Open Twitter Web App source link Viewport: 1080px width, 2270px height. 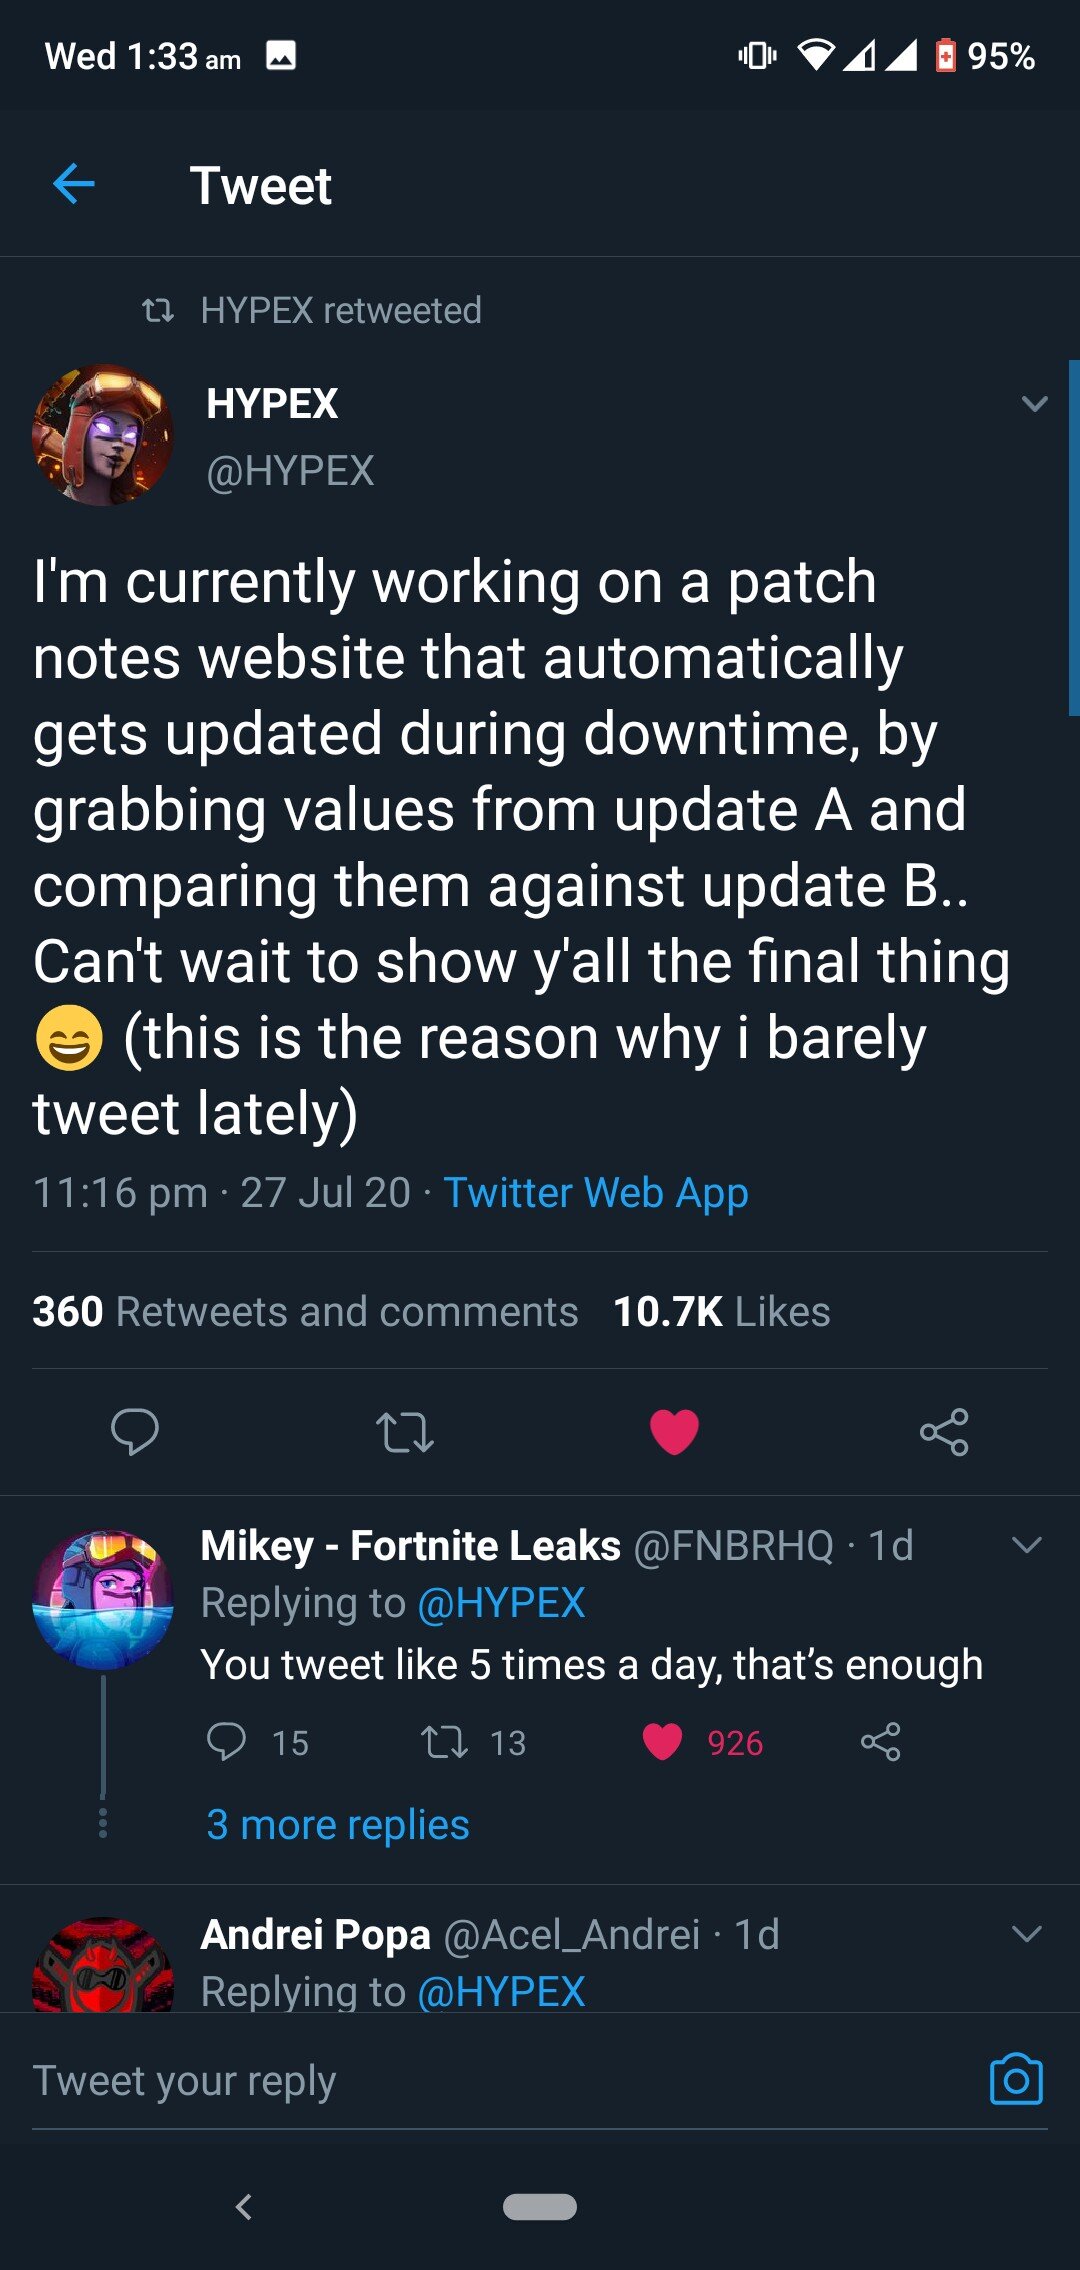point(596,1192)
